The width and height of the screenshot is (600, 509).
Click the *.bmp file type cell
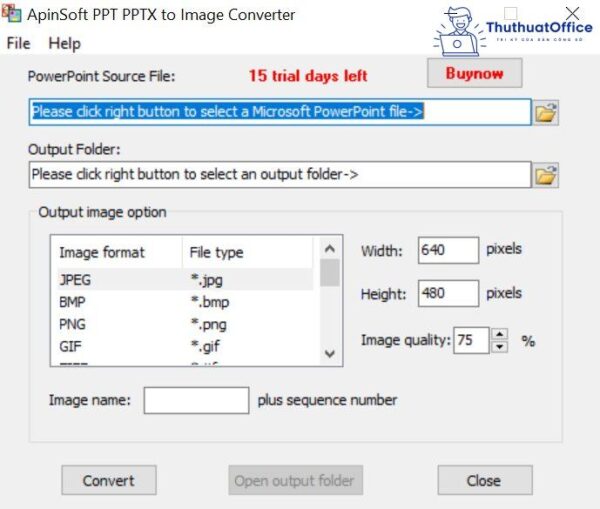point(210,302)
